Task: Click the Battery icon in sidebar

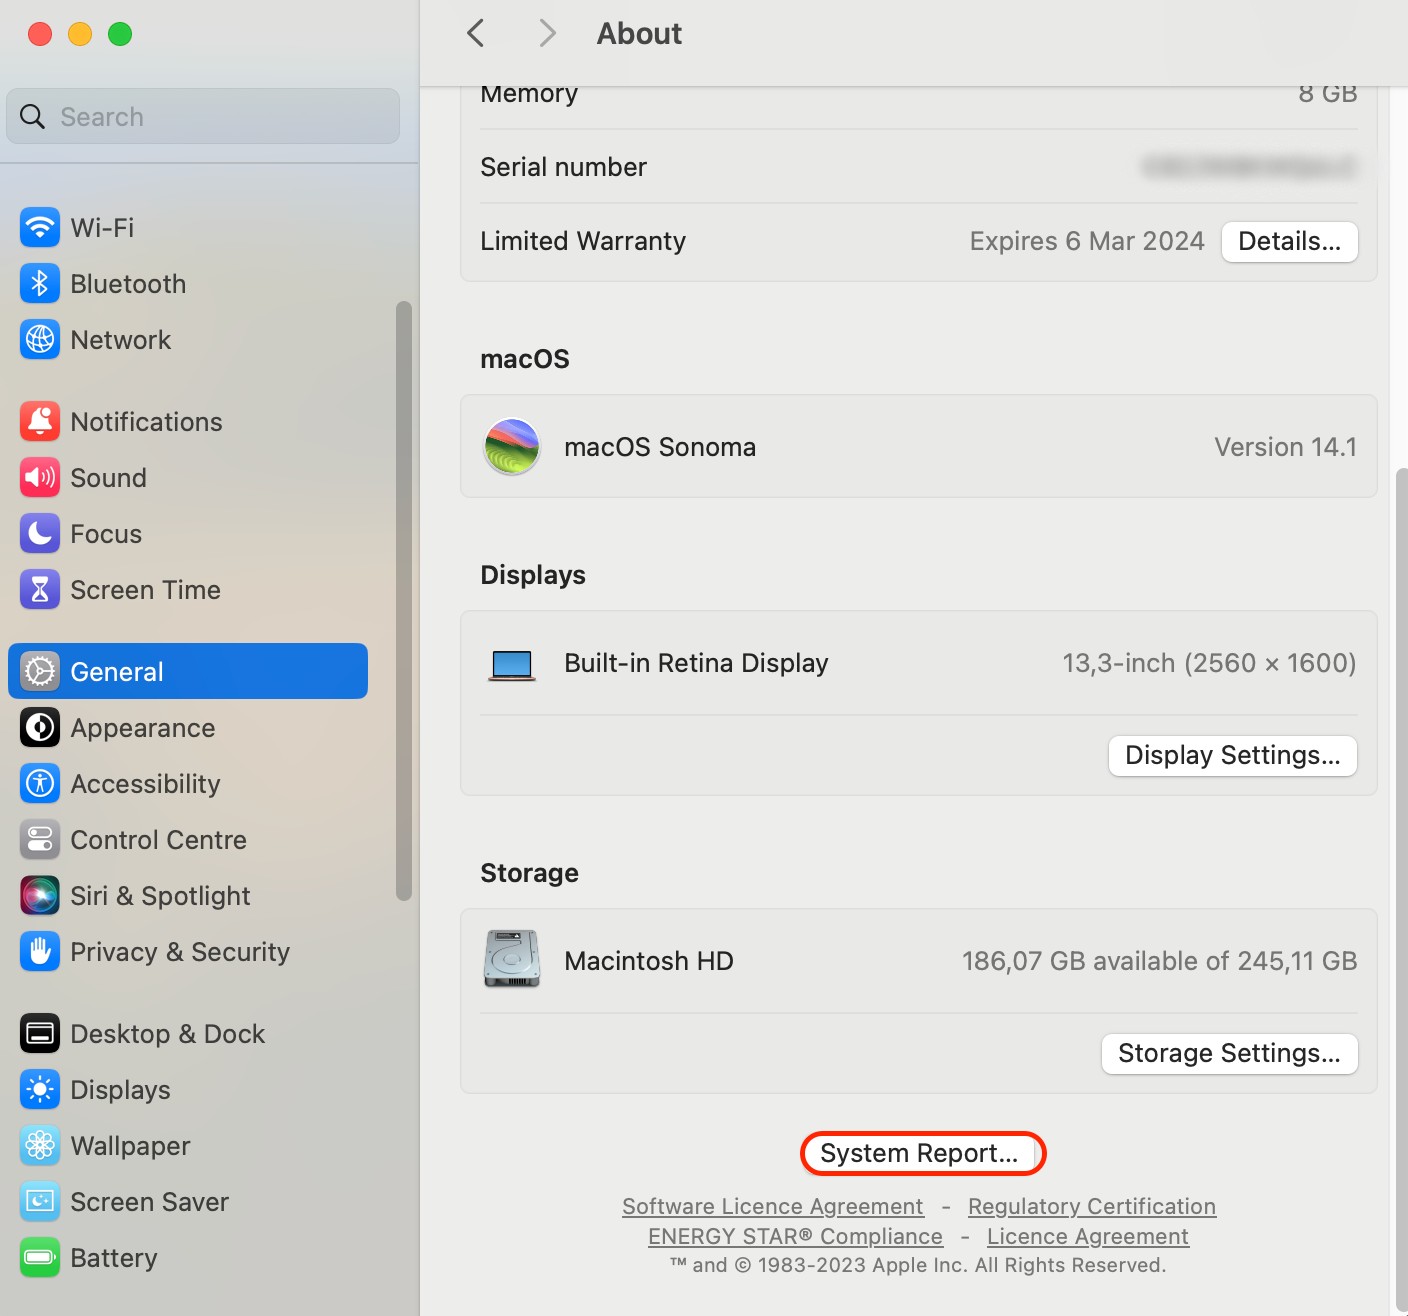Action: click(x=40, y=1258)
